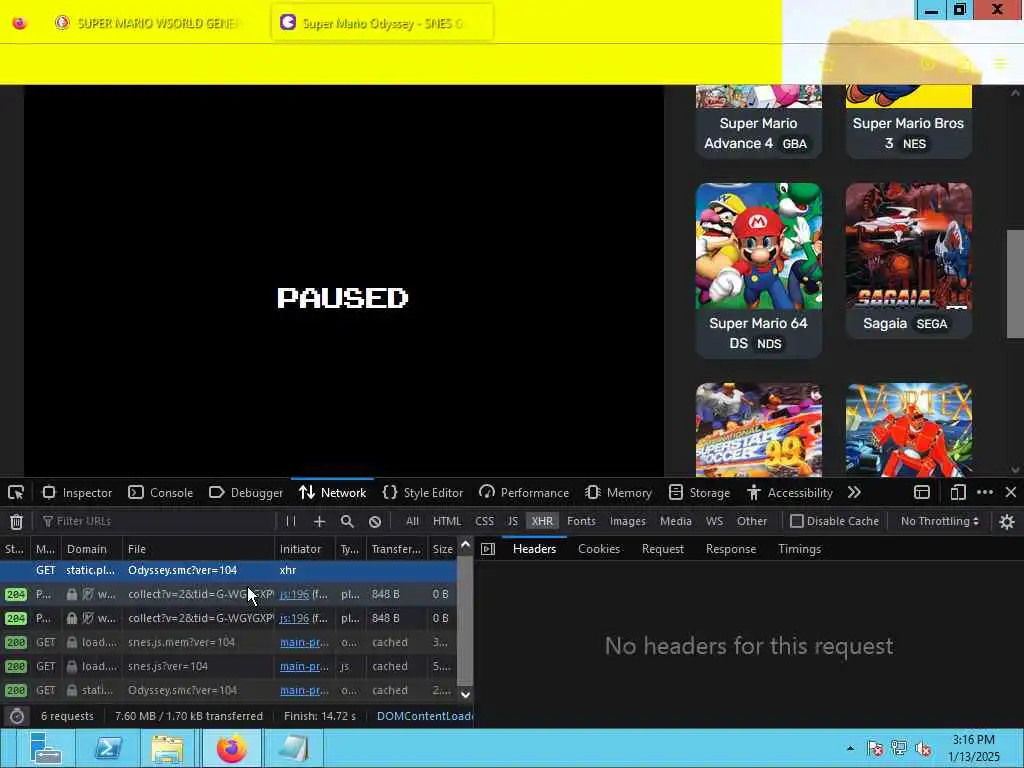Close the developer tools panel

point(1011,492)
